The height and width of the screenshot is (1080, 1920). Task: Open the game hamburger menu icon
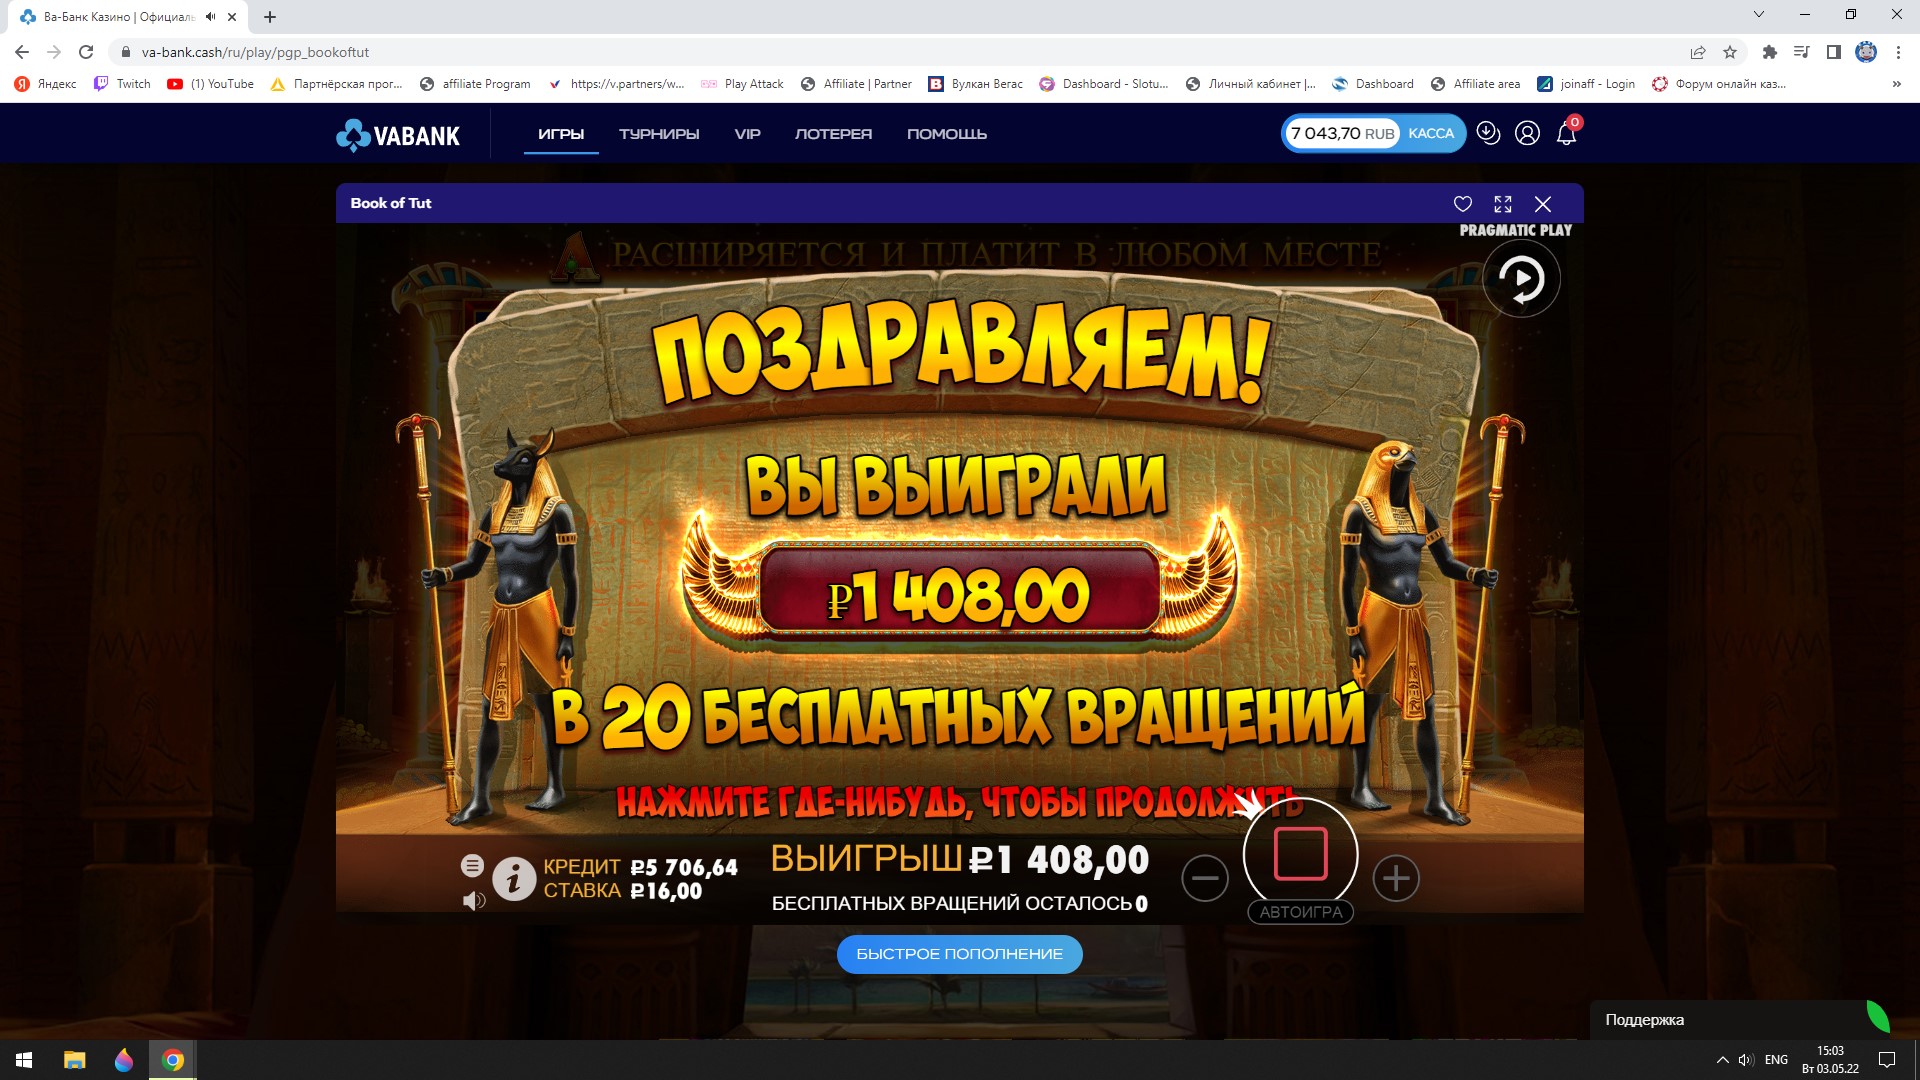(x=472, y=866)
